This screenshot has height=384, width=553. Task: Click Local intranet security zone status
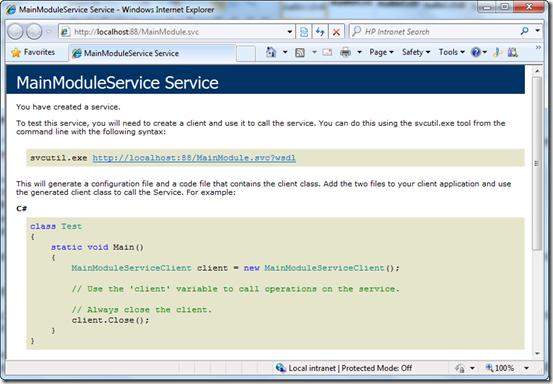pyautogui.click(x=344, y=368)
